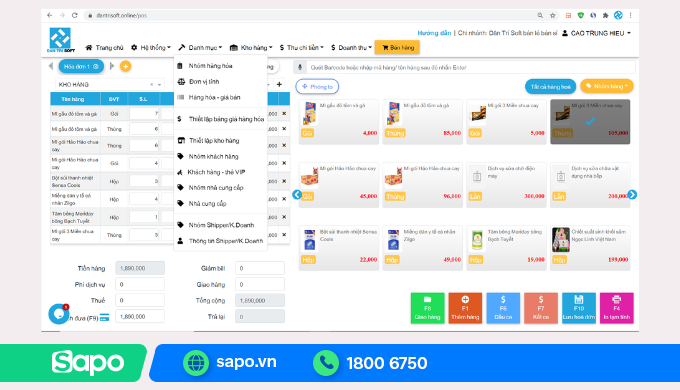This screenshot has height=390, width=680.
Task: Select Nhóm nhà cung cấp entry
Action: tap(216, 187)
